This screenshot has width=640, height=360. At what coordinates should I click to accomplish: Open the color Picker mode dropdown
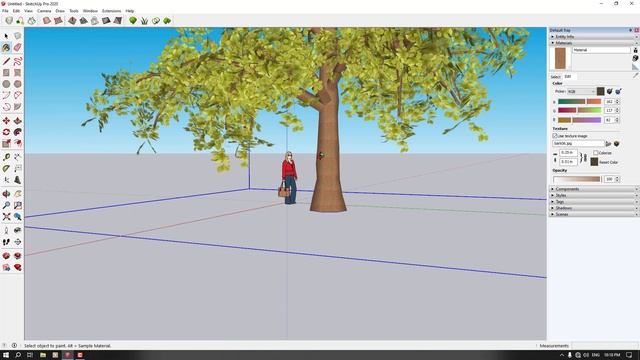pos(581,91)
